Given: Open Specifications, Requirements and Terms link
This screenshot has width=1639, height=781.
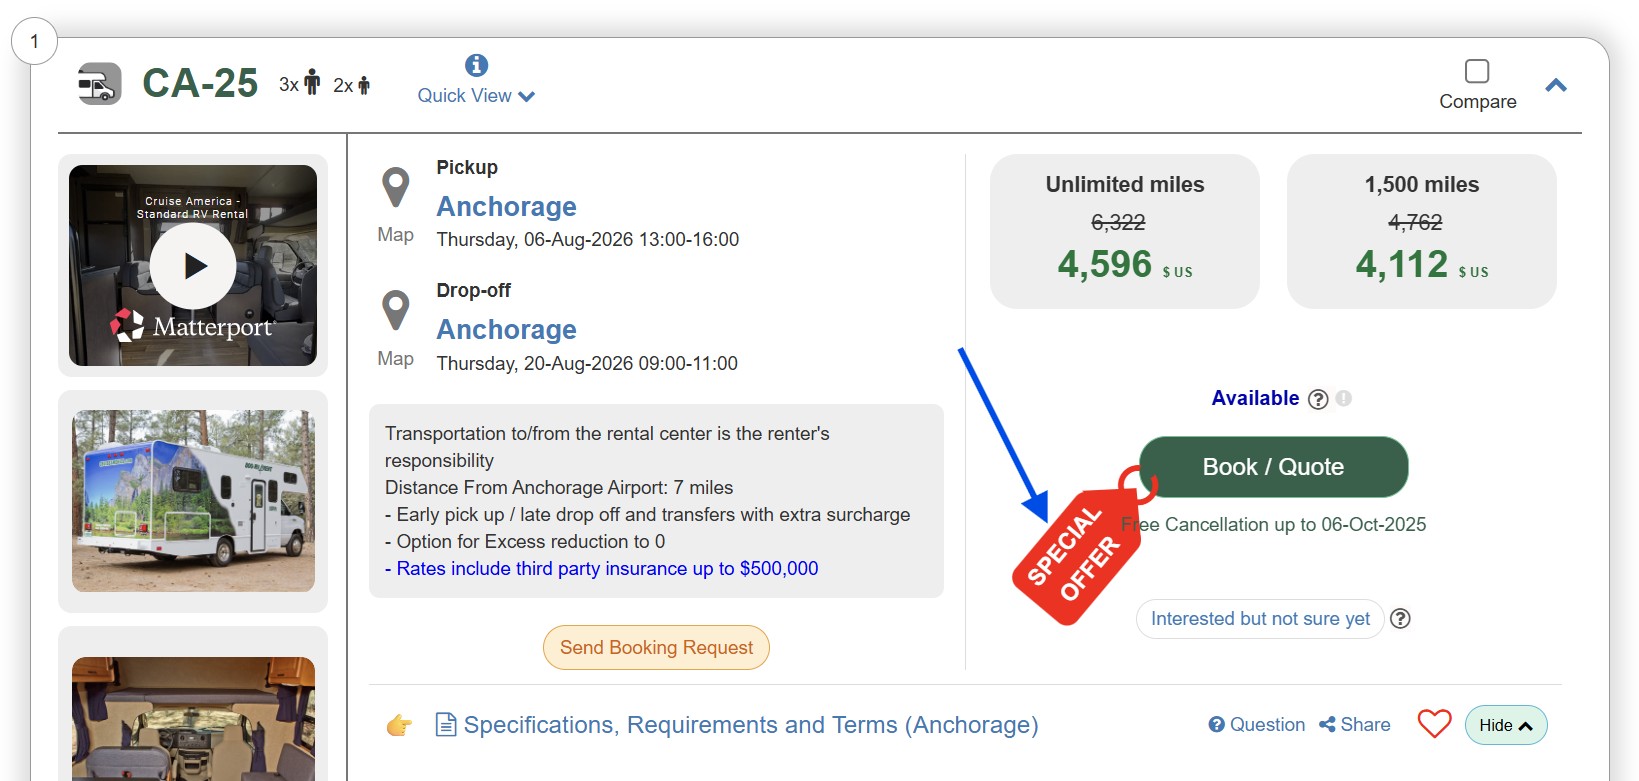Looking at the screenshot, I should point(750,725).
